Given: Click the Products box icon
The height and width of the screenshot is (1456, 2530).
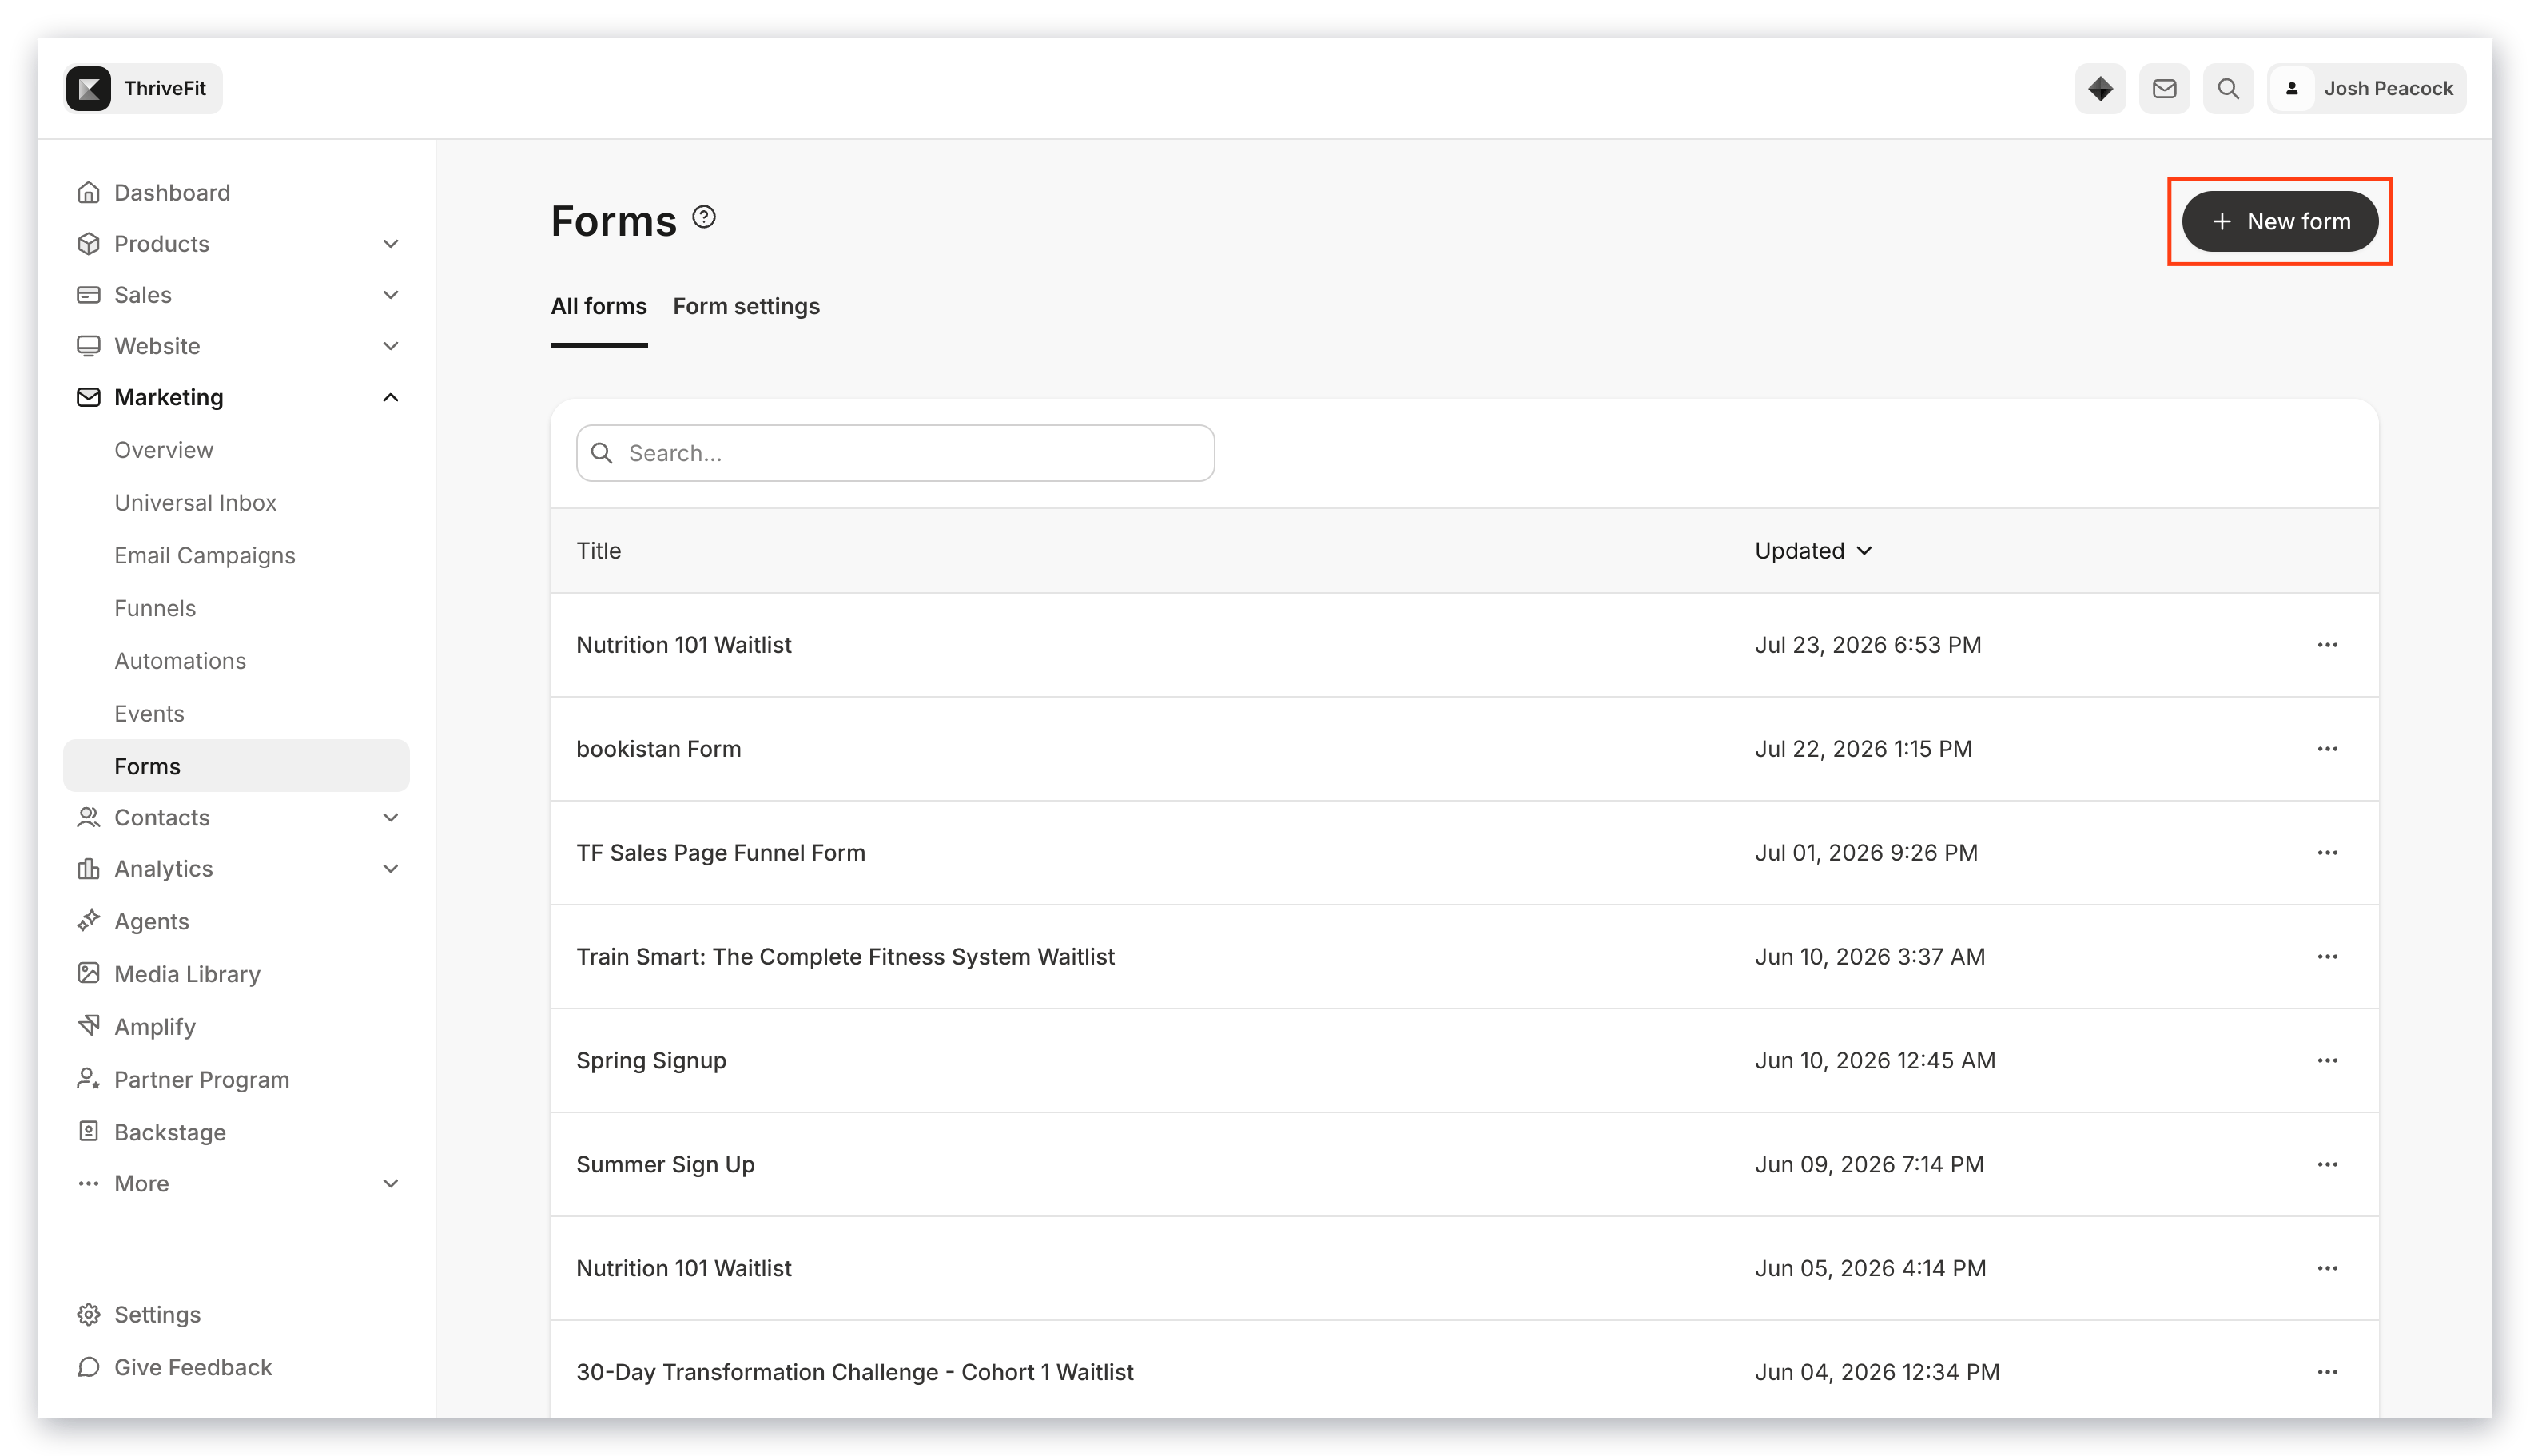Looking at the screenshot, I should click(88, 243).
